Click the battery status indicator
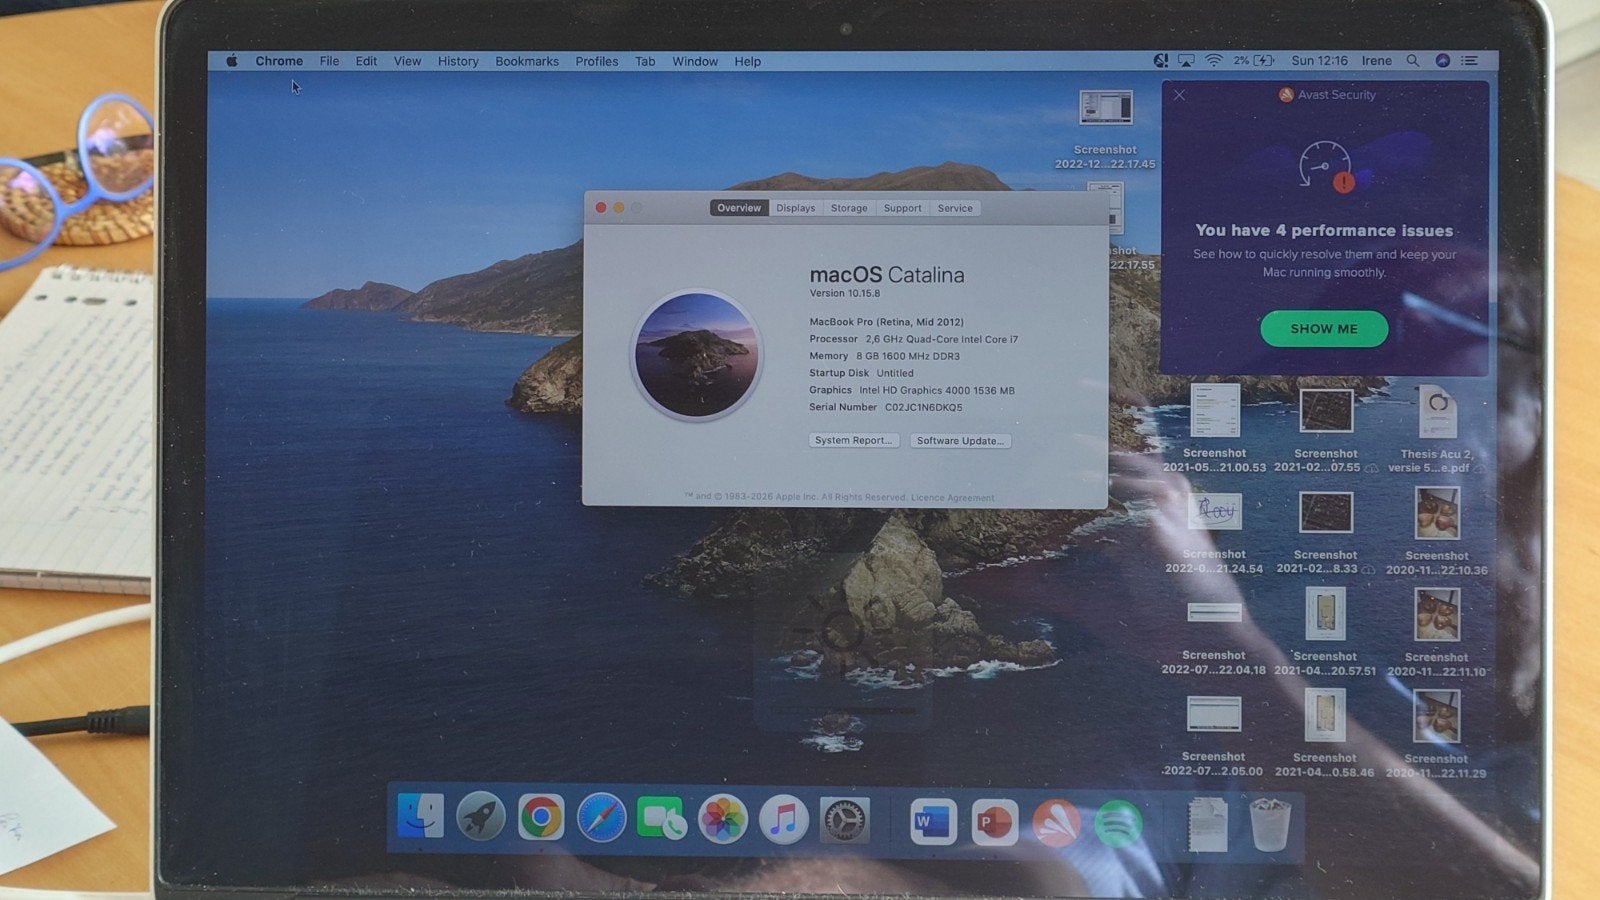 [1254, 61]
